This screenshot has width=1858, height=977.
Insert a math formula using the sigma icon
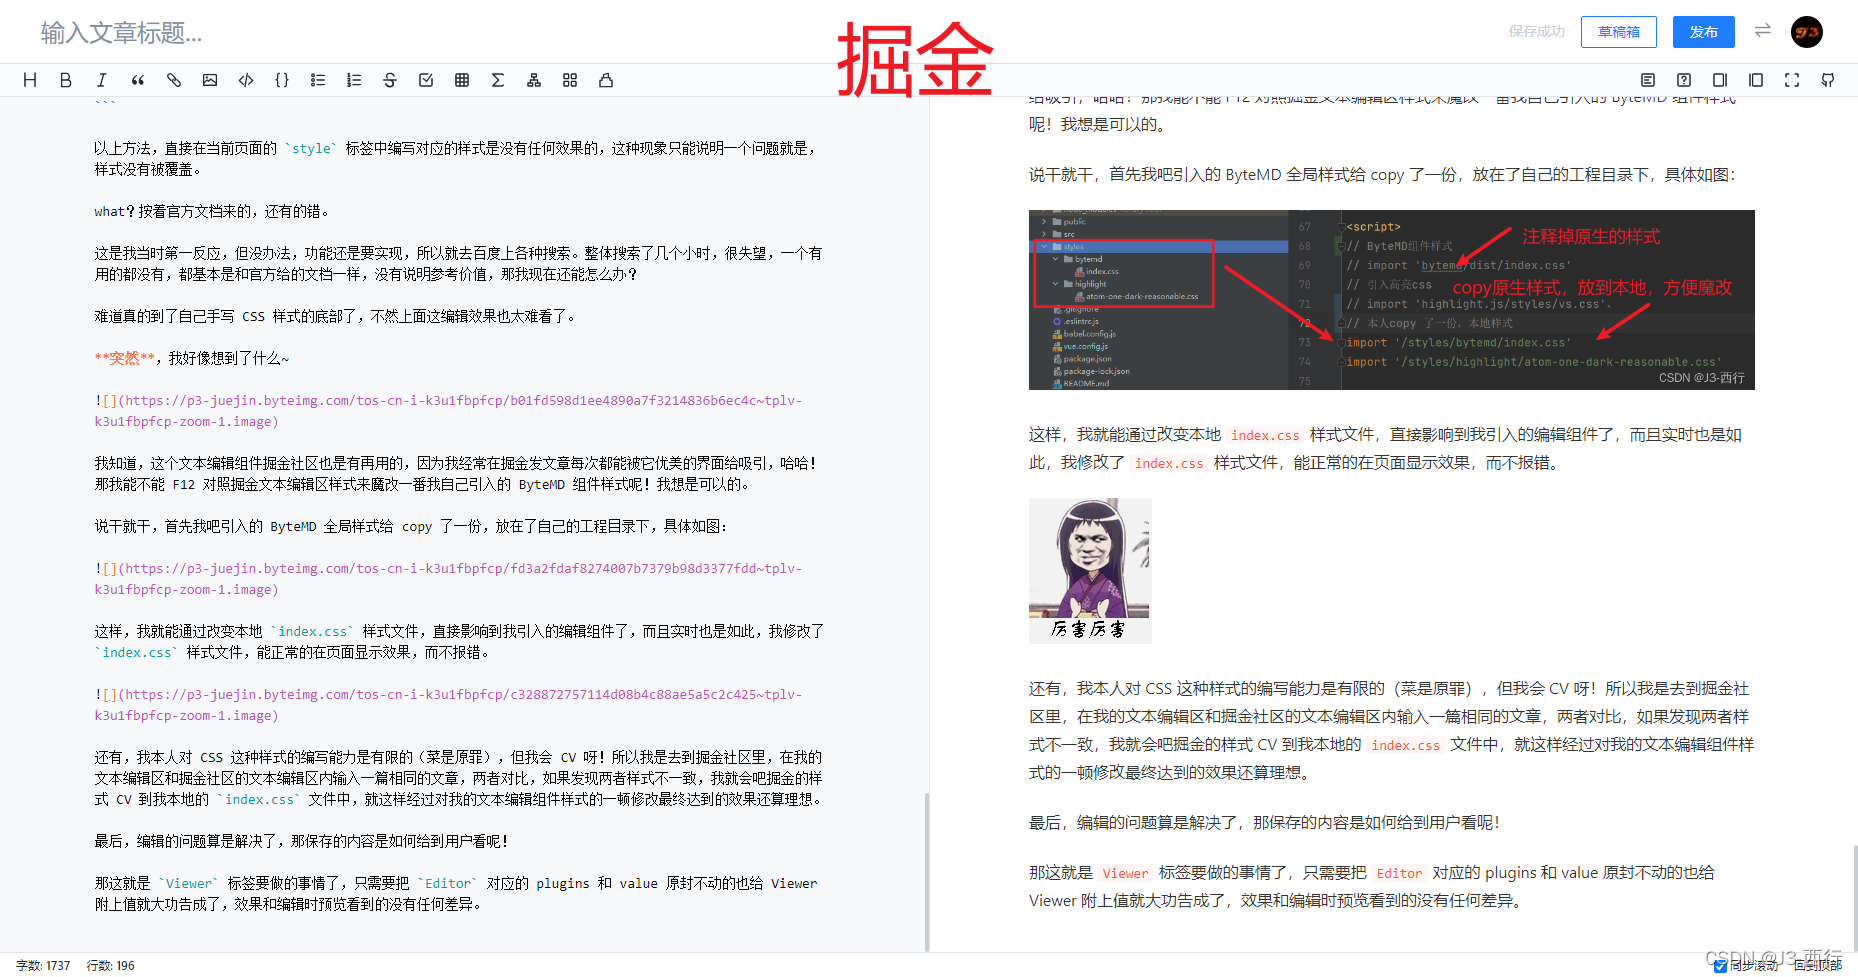pyautogui.click(x=498, y=80)
